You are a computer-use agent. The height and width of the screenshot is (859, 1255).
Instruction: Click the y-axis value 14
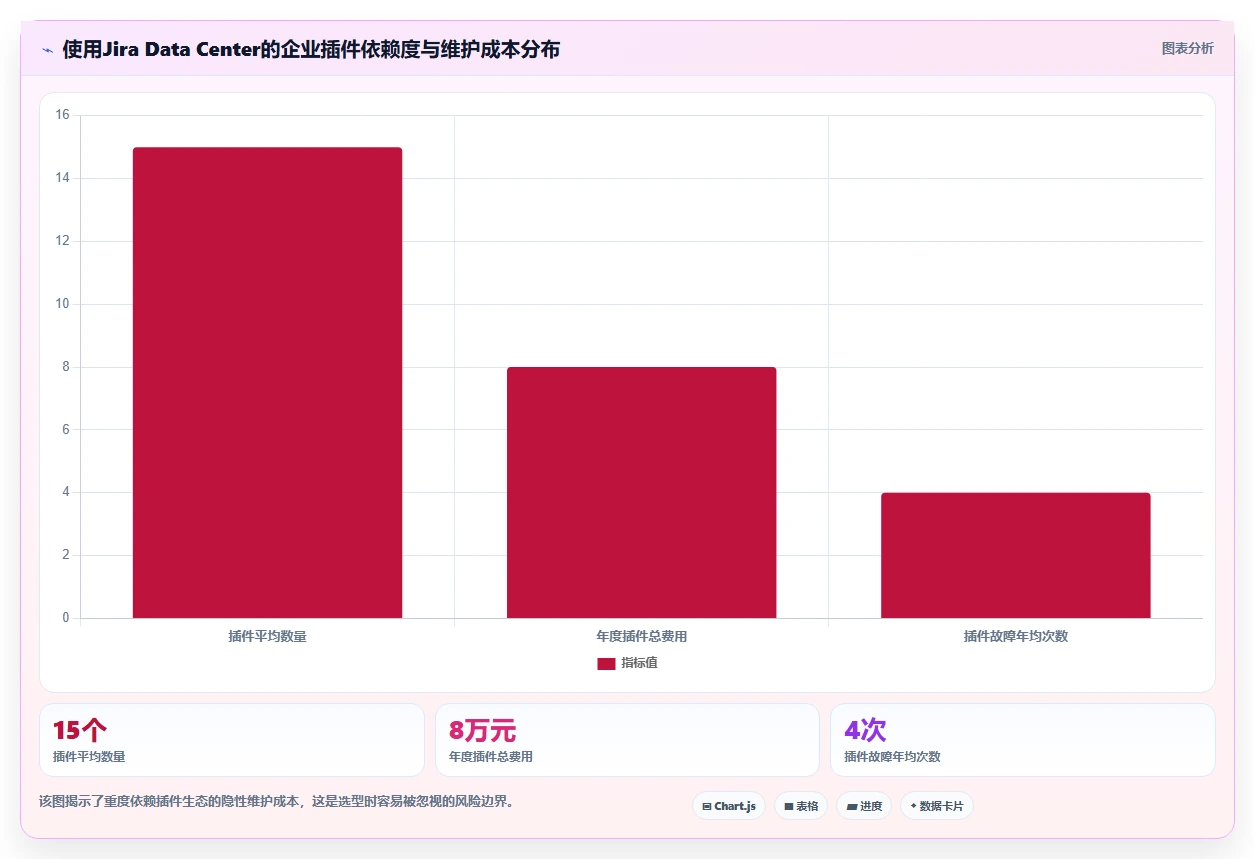coord(62,178)
